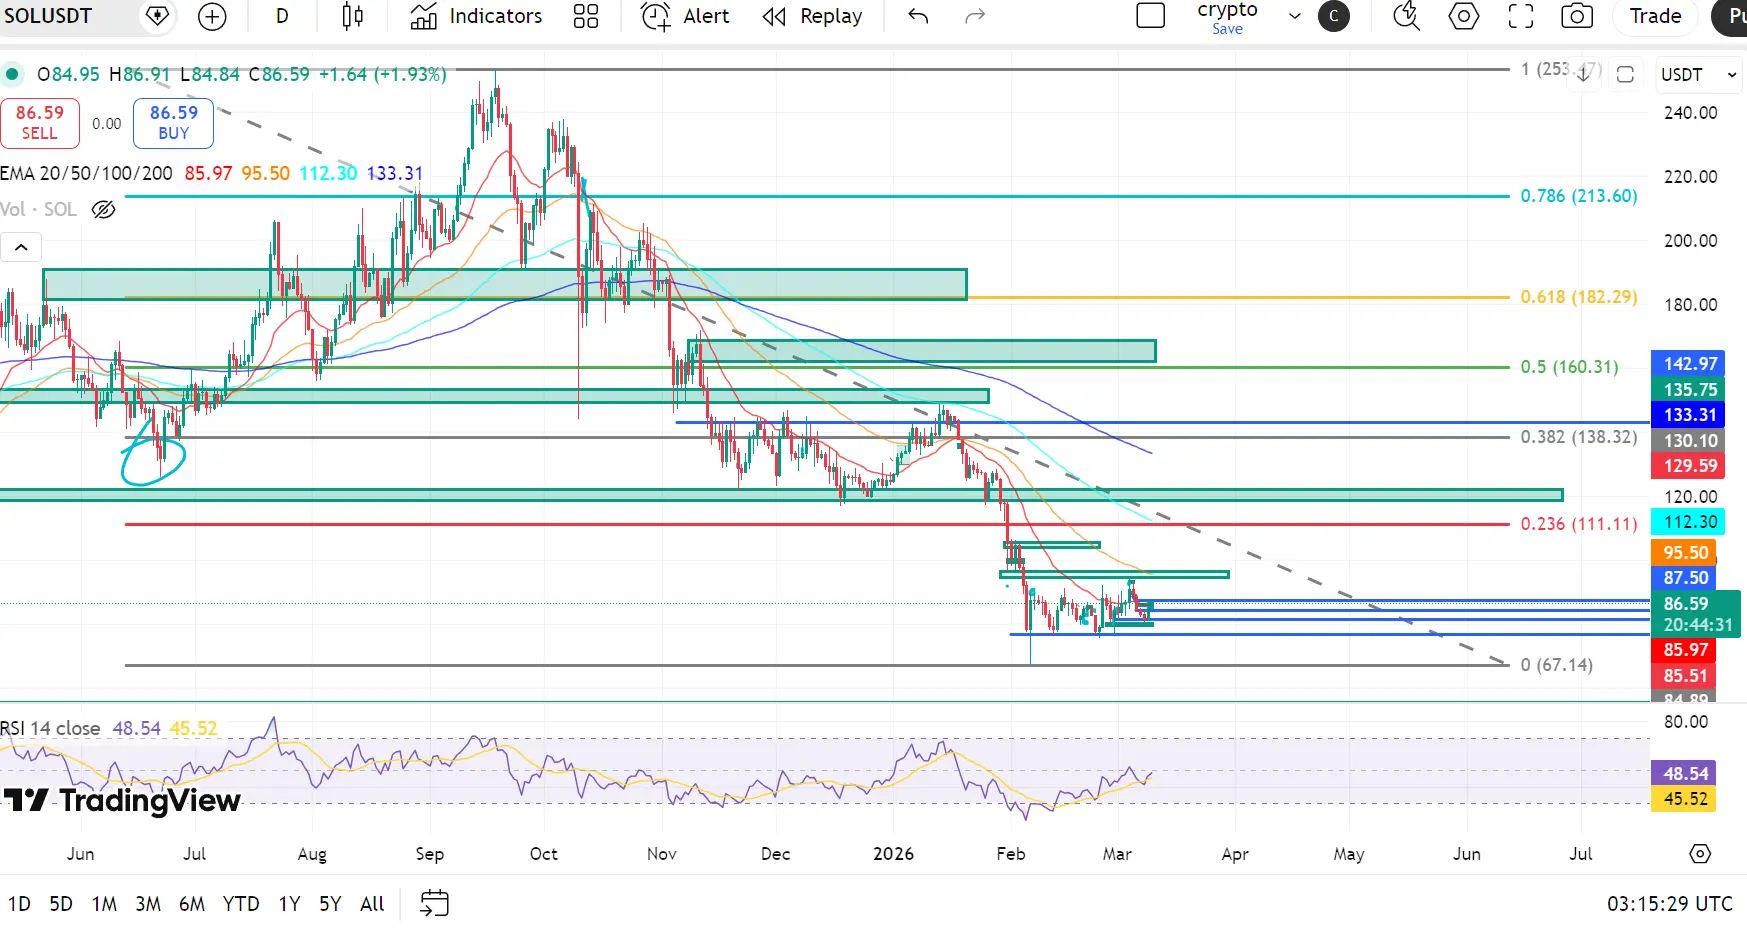
Task: Click the 87.50 price scale label
Action: point(1685,578)
